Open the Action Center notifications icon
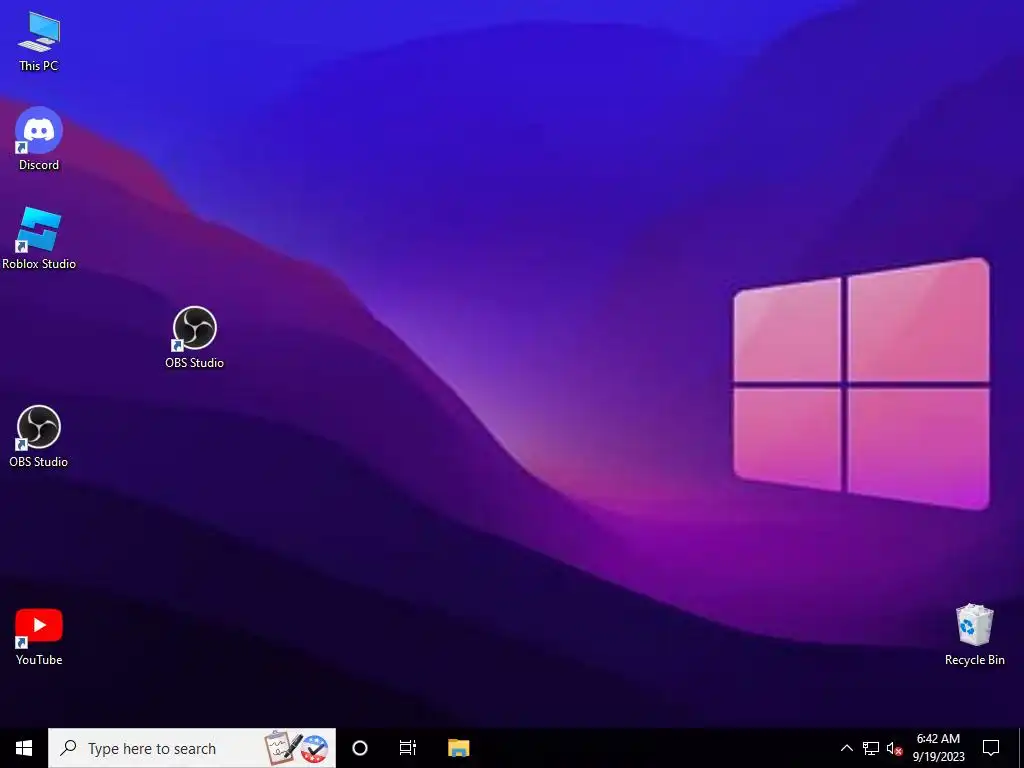 point(991,748)
